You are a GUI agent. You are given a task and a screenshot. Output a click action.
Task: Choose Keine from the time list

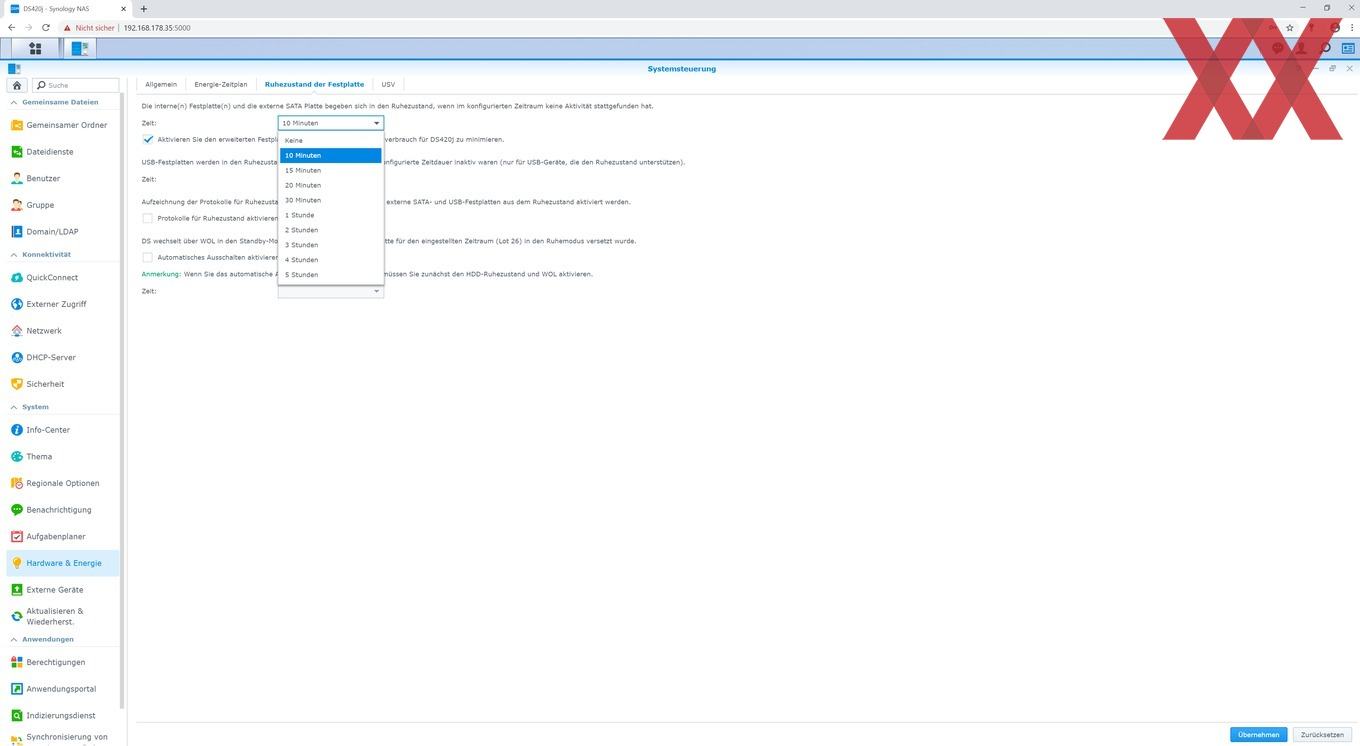tap(330, 141)
